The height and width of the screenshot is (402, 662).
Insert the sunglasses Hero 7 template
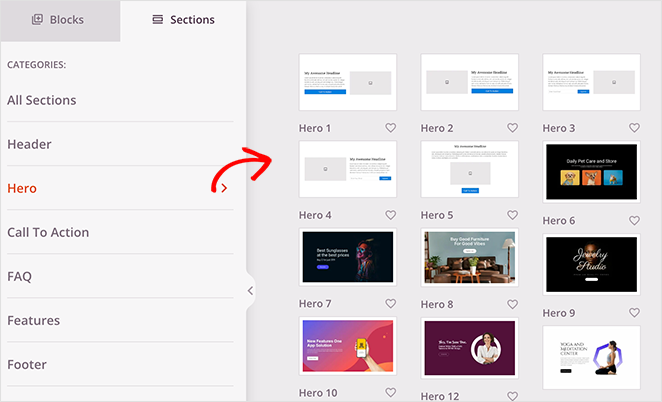347,257
